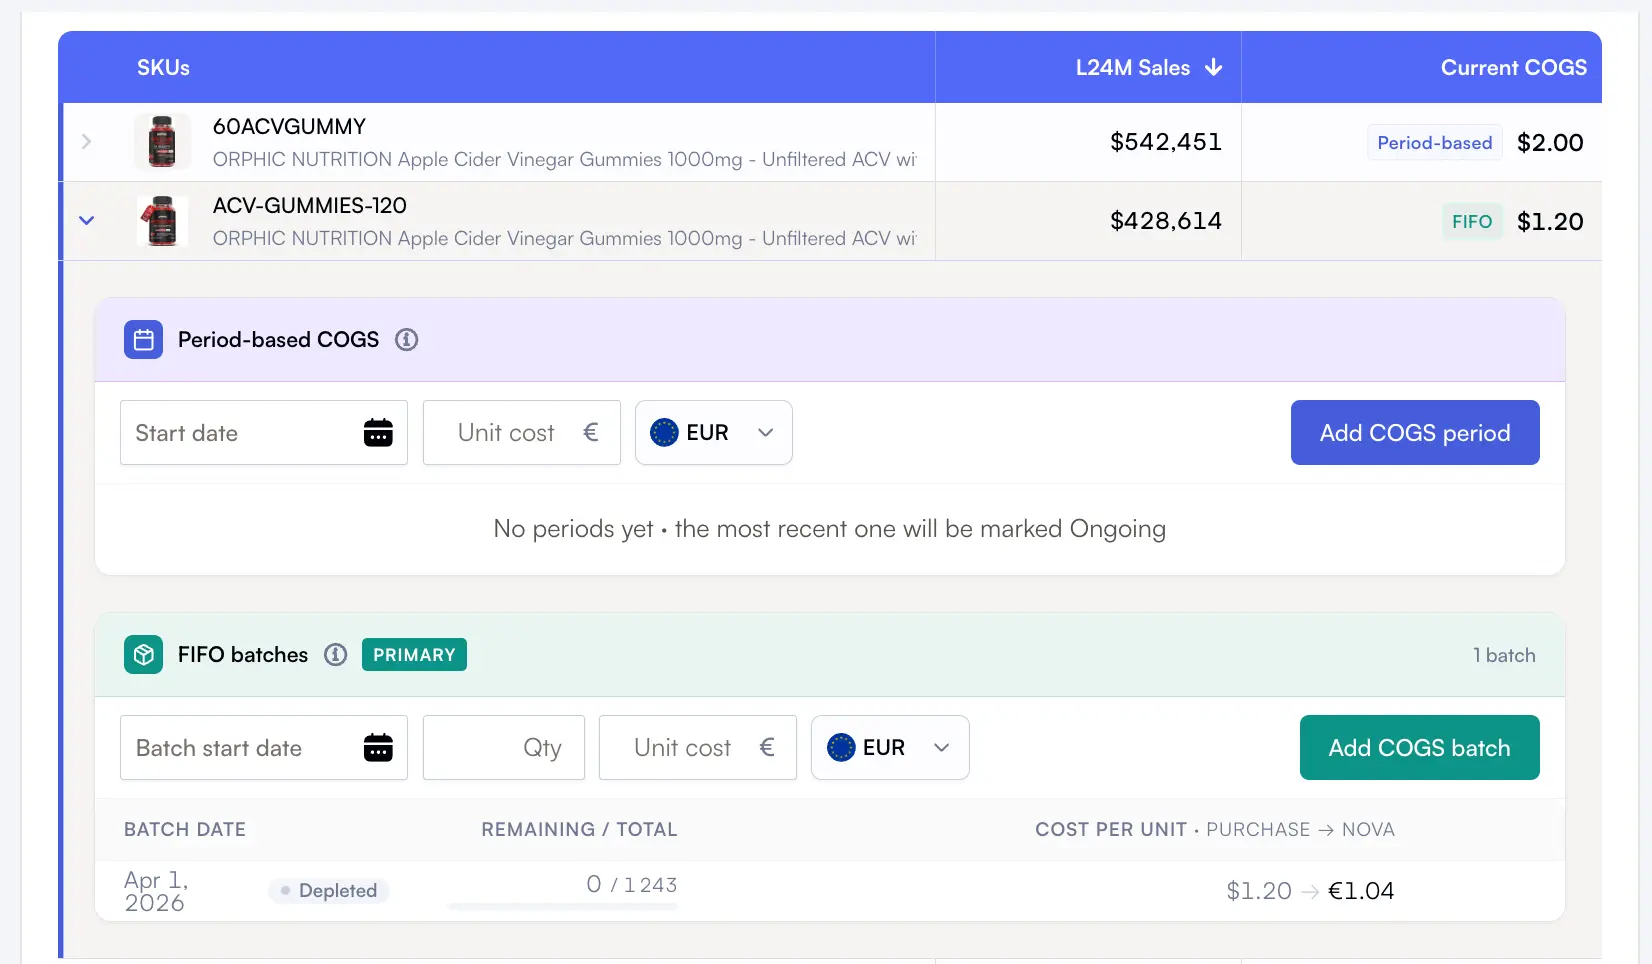Click the Depleted status badge
This screenshot has width=1652, height=964.
[x=329, y=891]
